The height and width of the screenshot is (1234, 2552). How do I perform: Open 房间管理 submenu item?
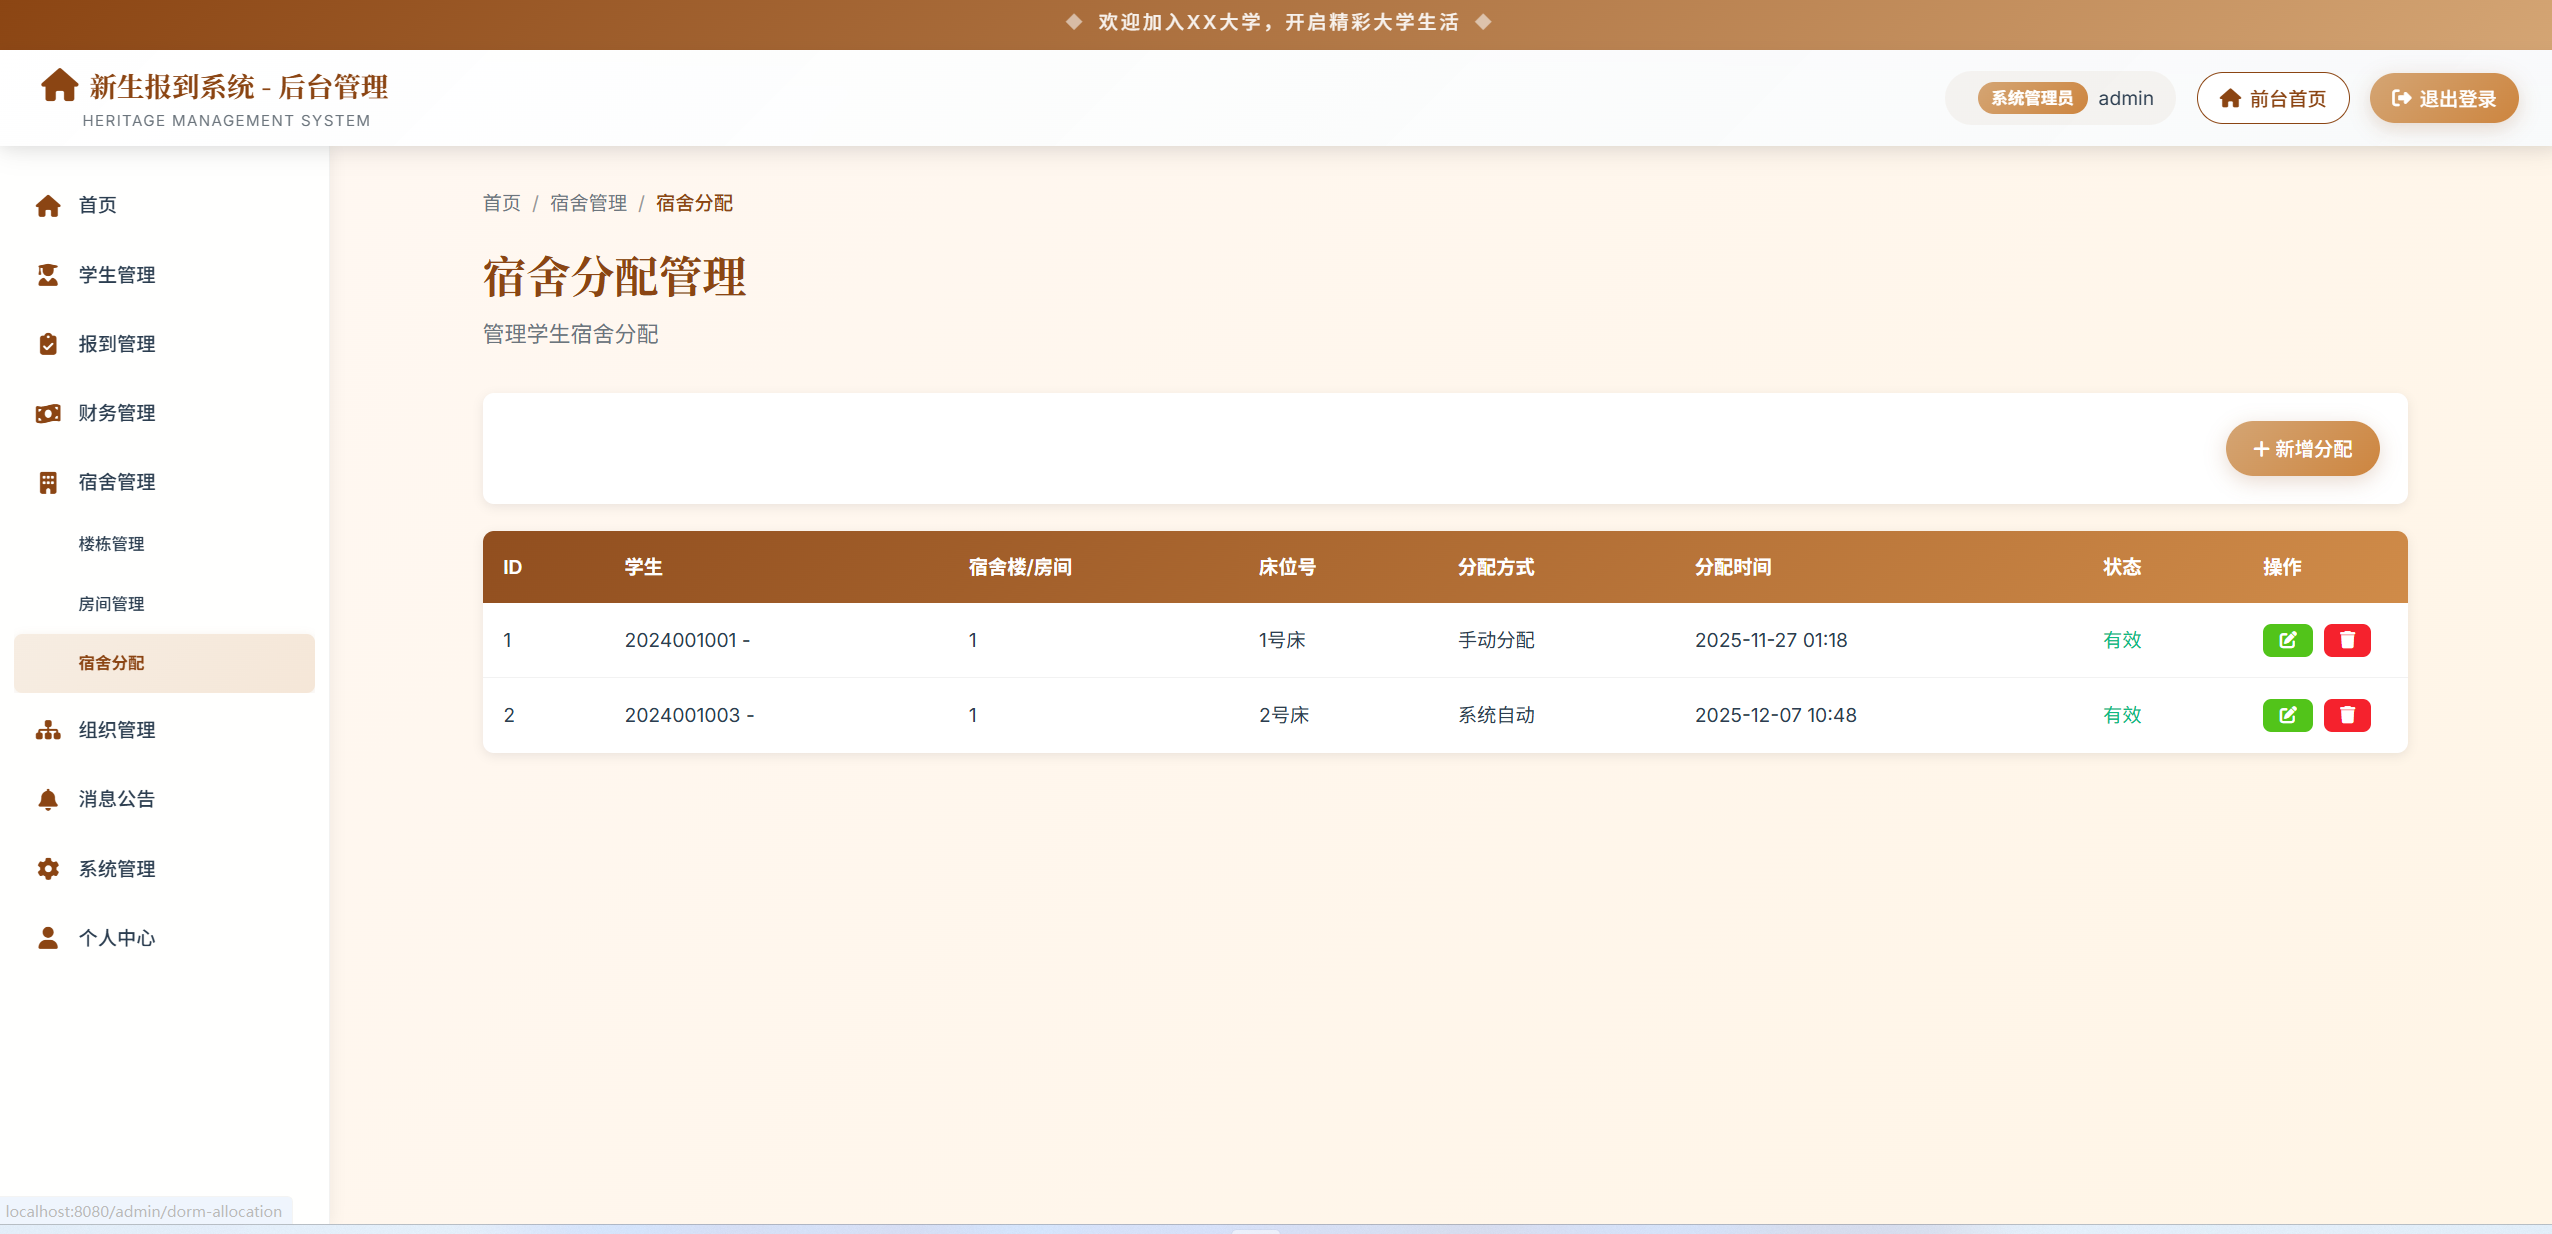111,604
